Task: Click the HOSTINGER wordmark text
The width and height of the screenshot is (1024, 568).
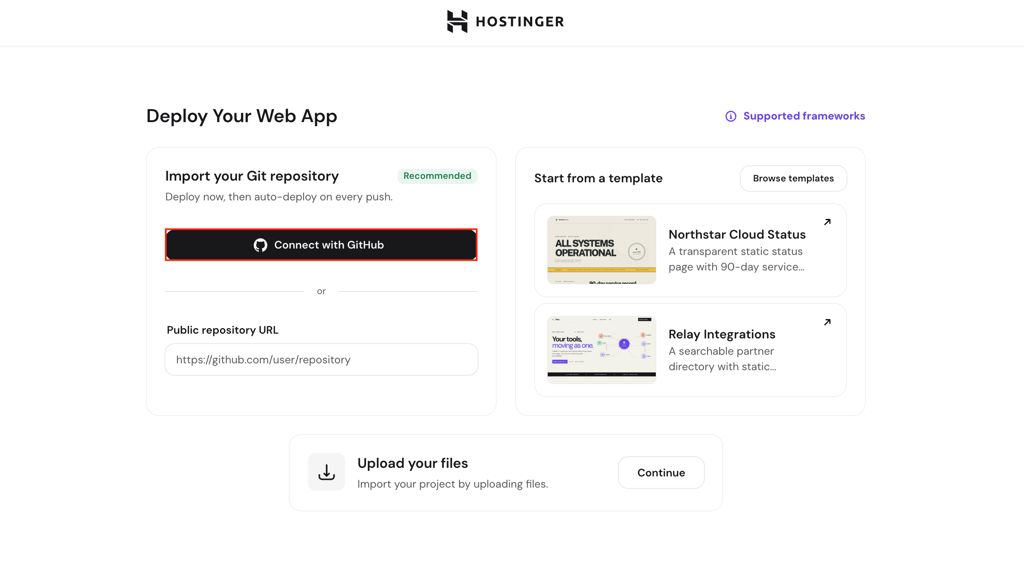Action: tap(520, 22)
